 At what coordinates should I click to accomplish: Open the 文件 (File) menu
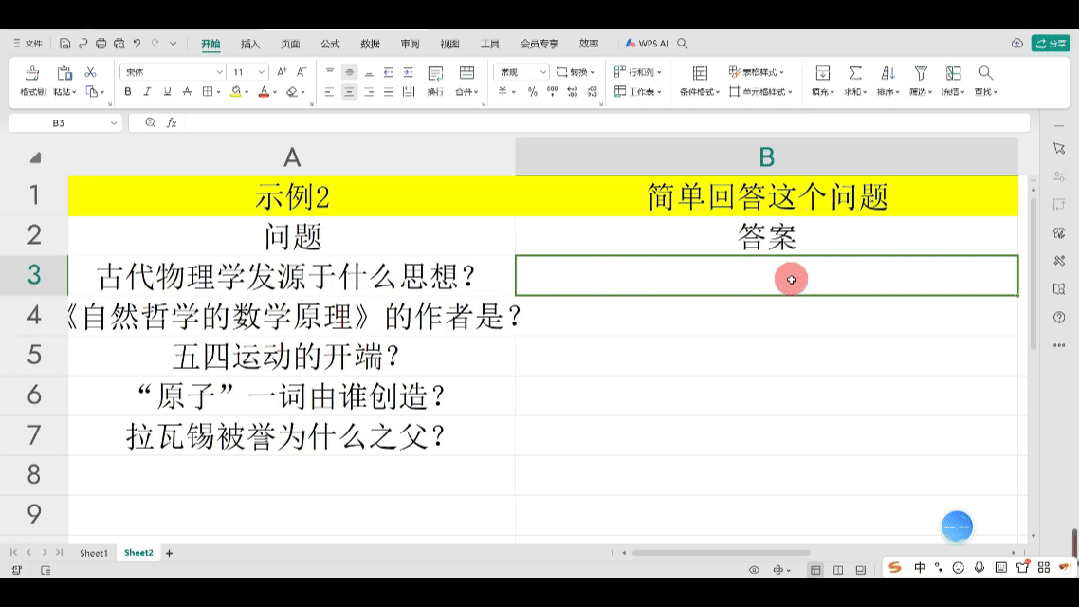pyautogui.click(x=28, y=43)
